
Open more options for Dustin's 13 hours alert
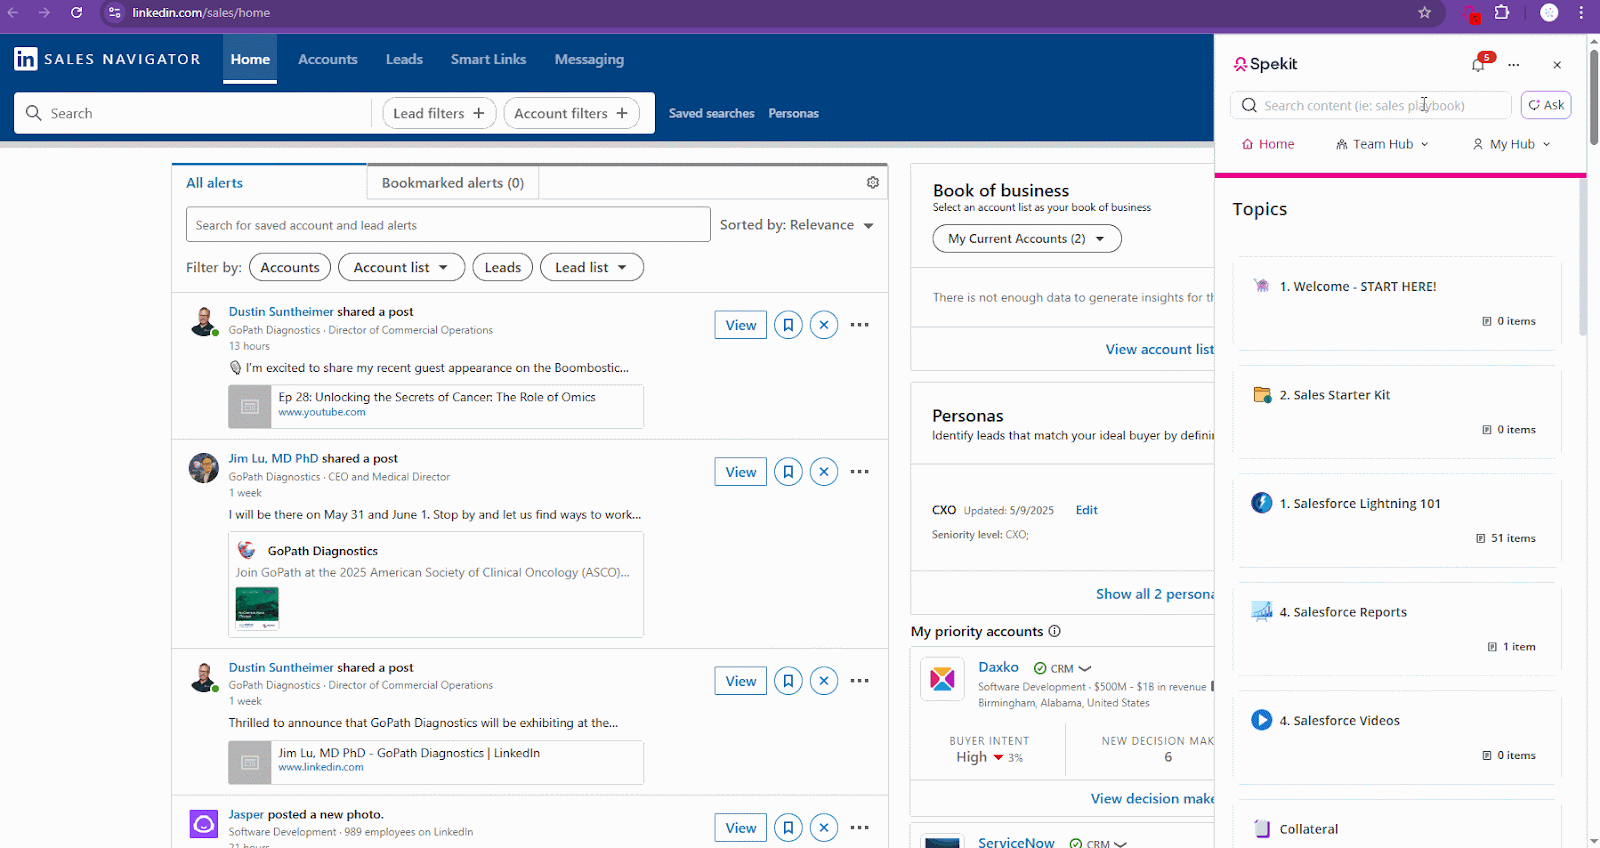click(860, 325)
